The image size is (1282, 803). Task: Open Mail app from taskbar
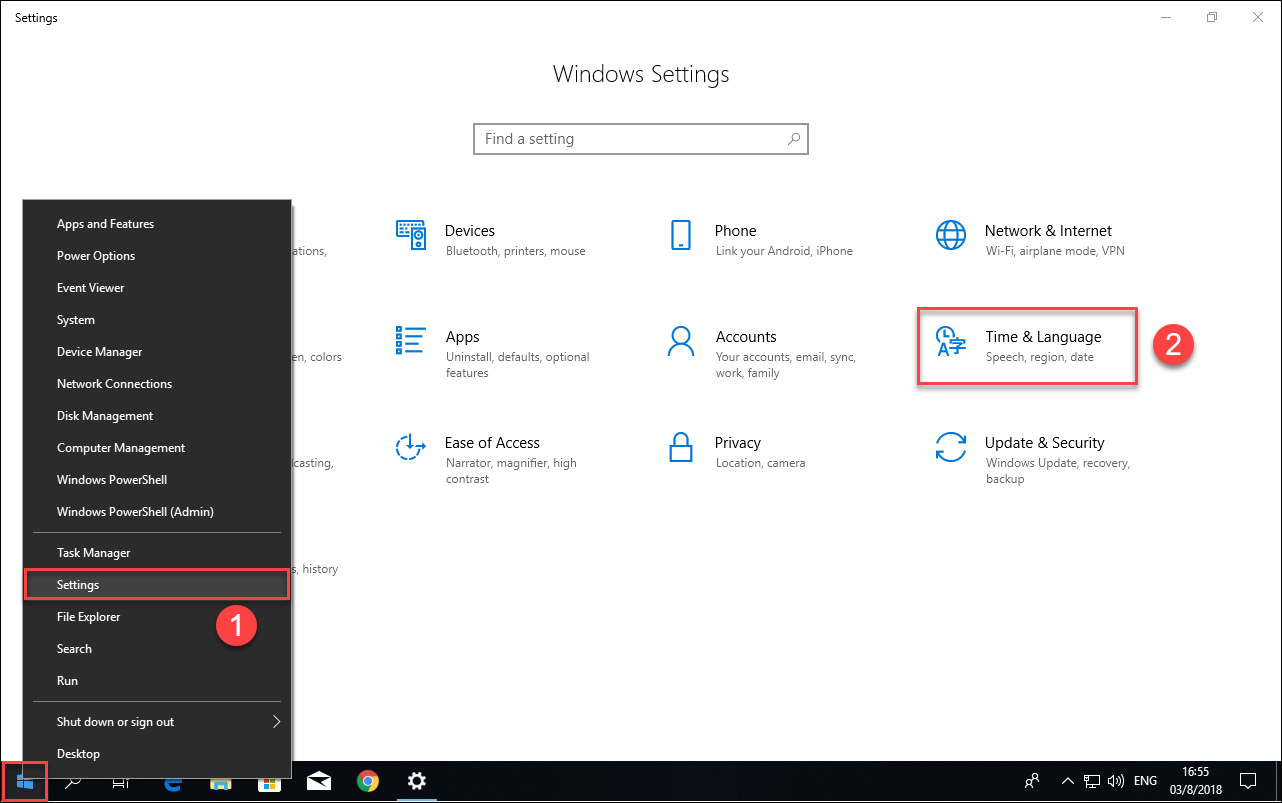pos(319,782)
